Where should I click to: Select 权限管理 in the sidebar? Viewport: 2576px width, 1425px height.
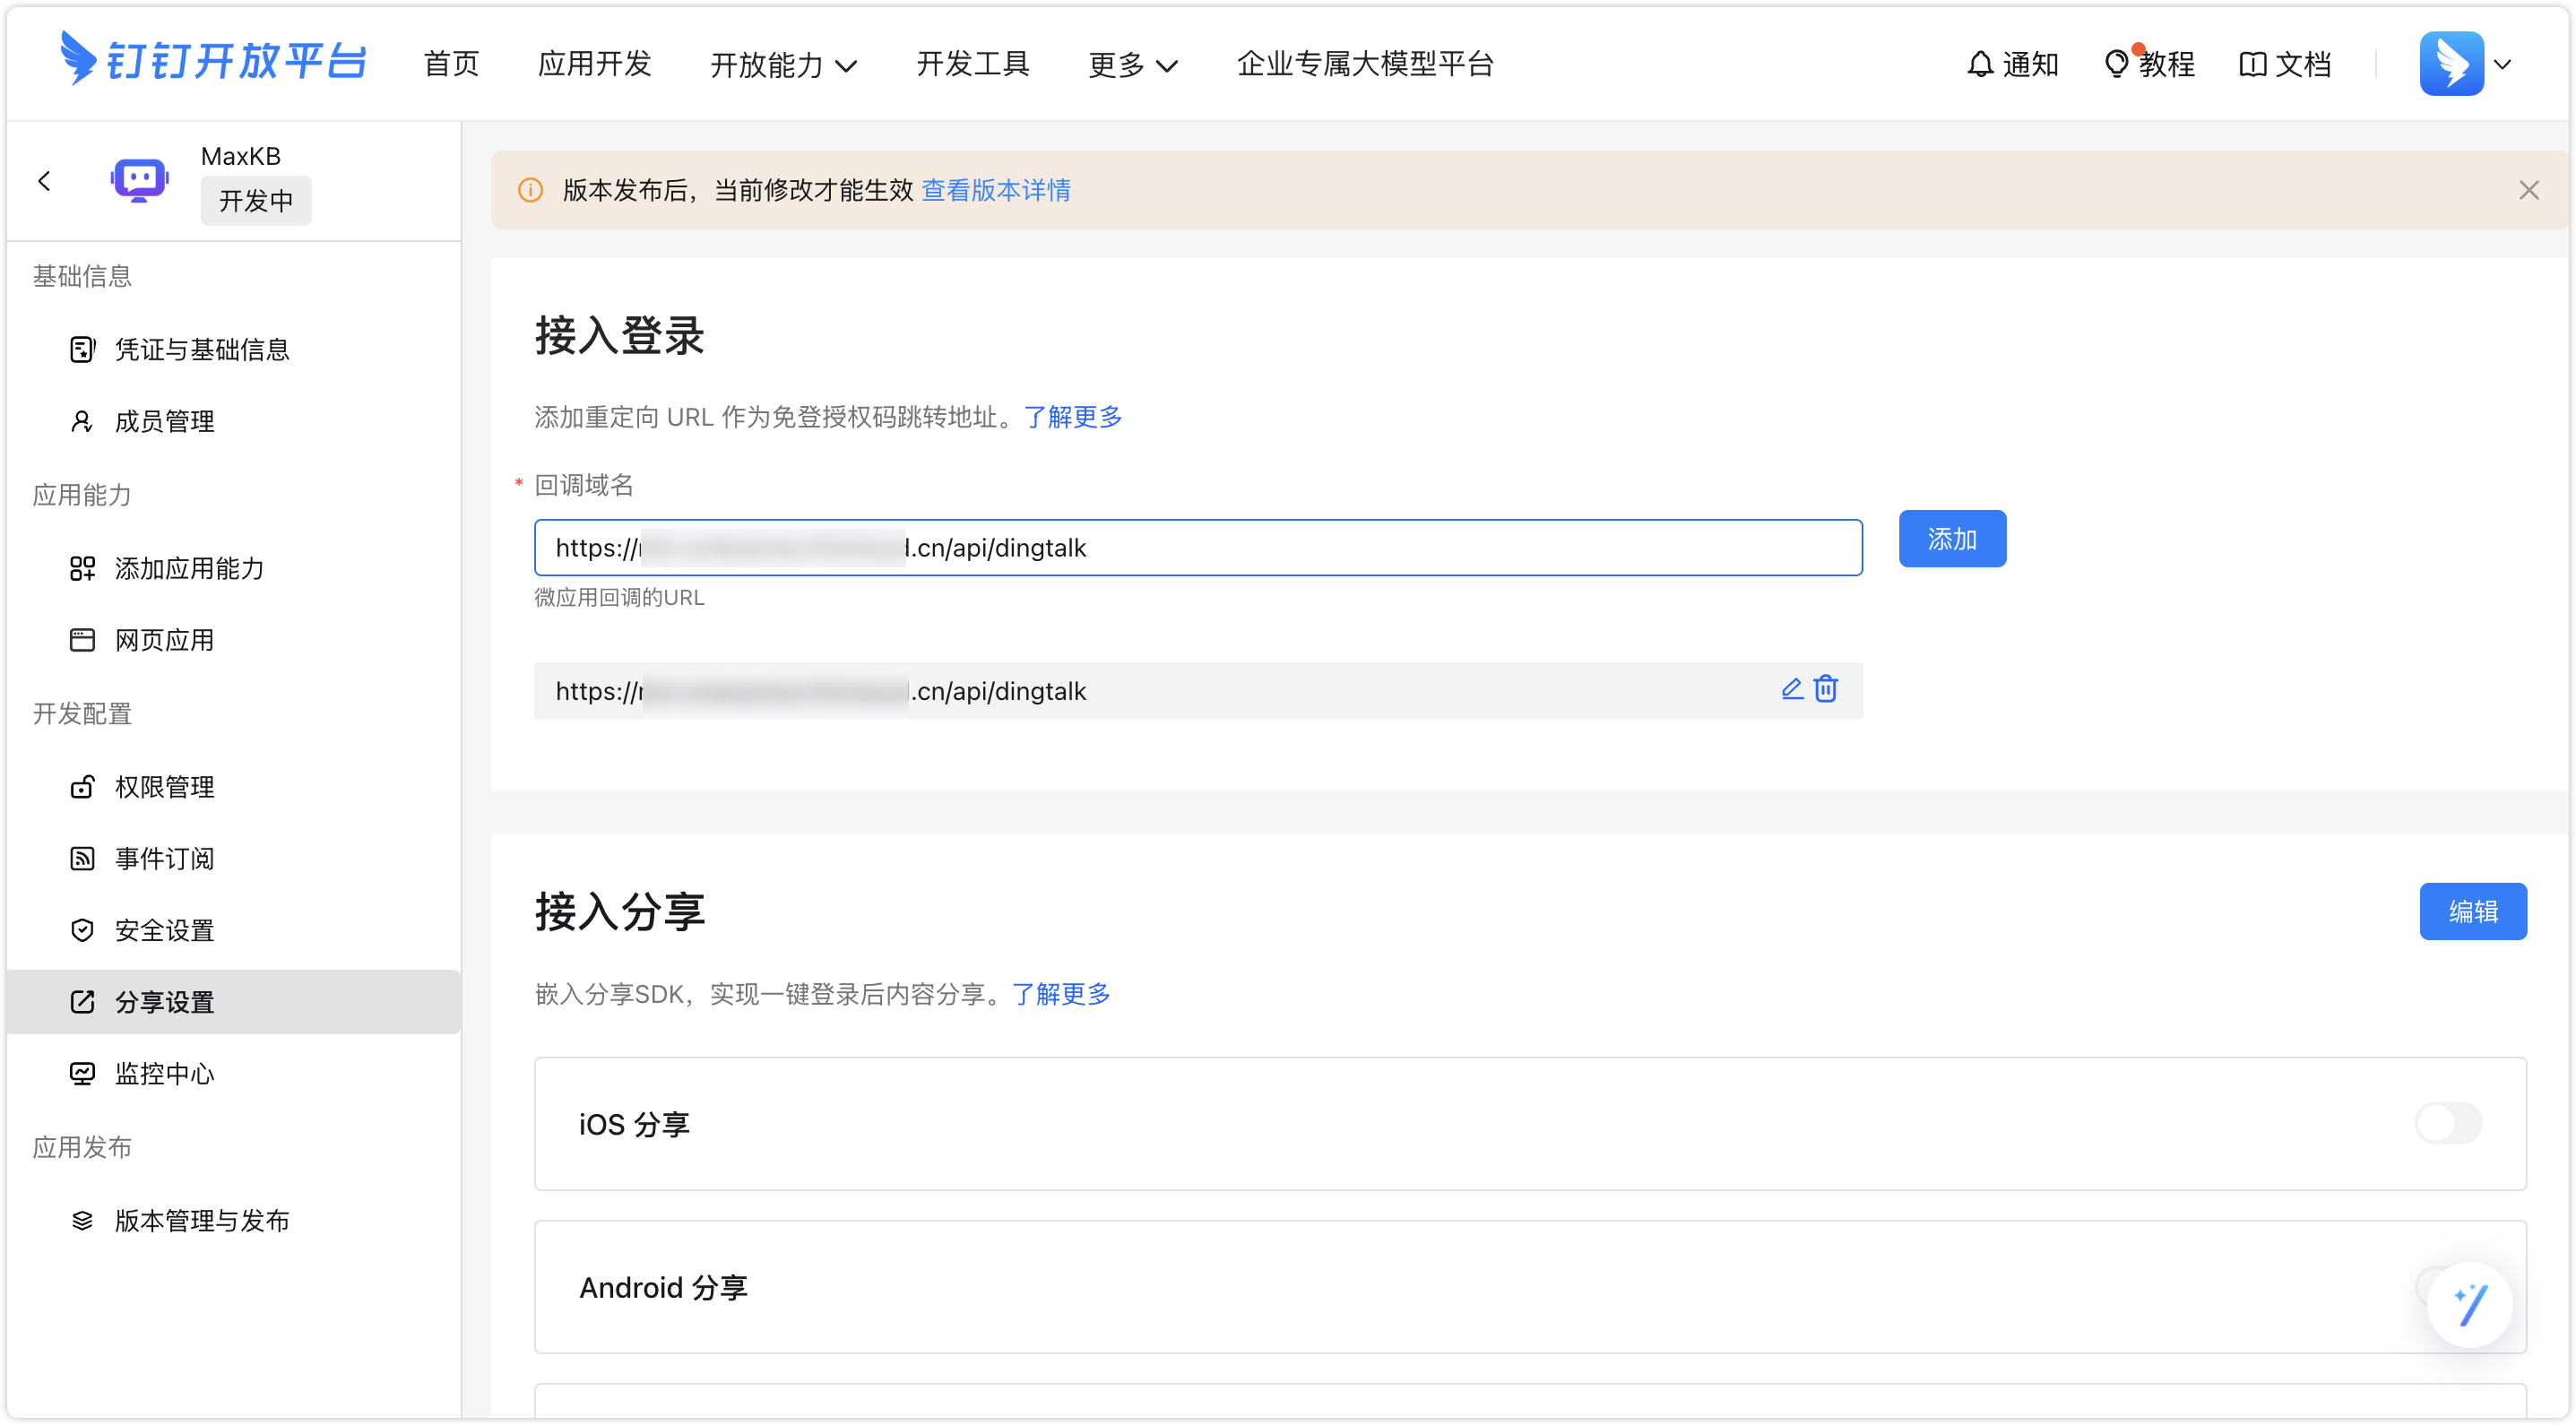pyautogui.click(x=164, y=787)
